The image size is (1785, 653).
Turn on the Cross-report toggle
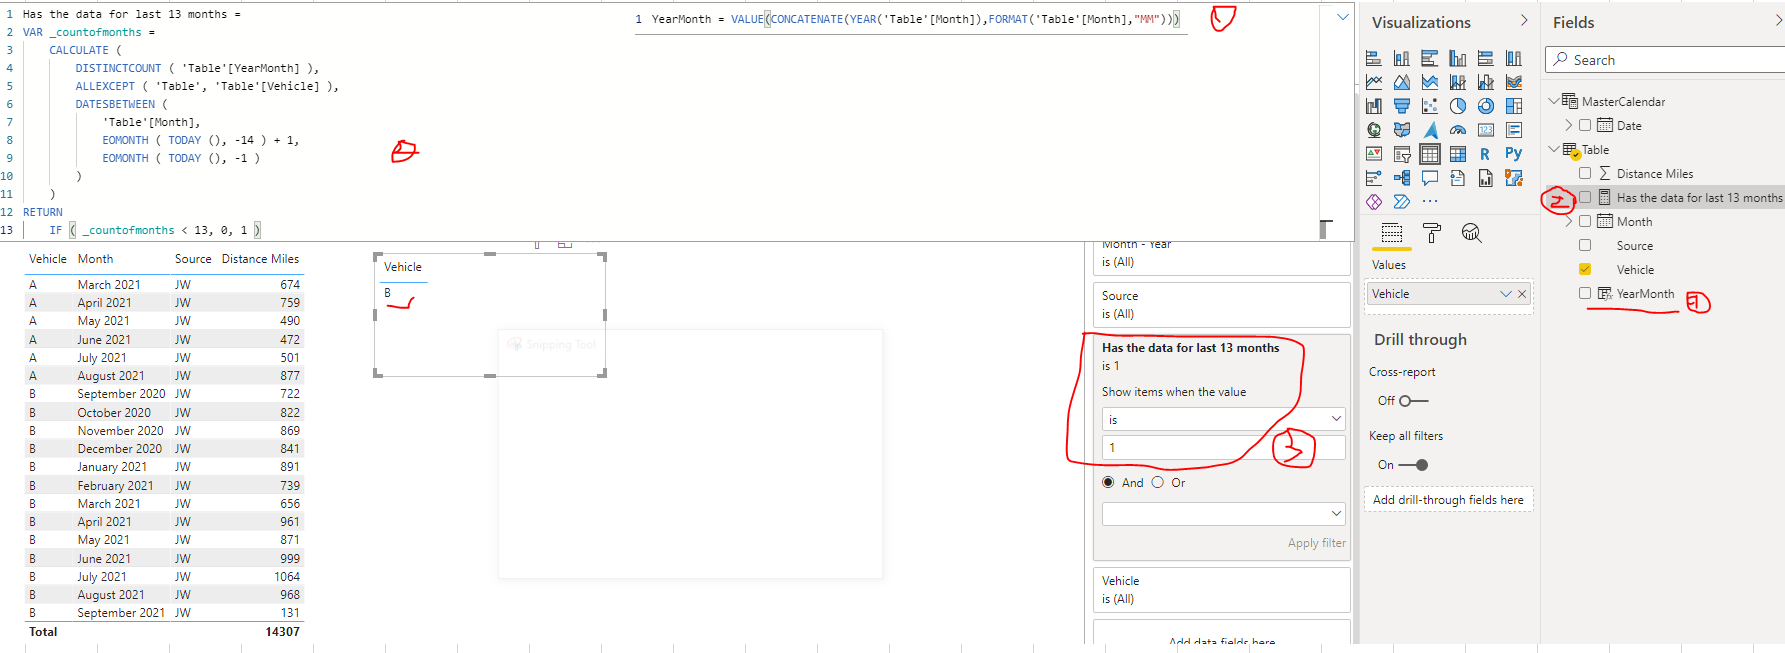[x=1414, y=401]
